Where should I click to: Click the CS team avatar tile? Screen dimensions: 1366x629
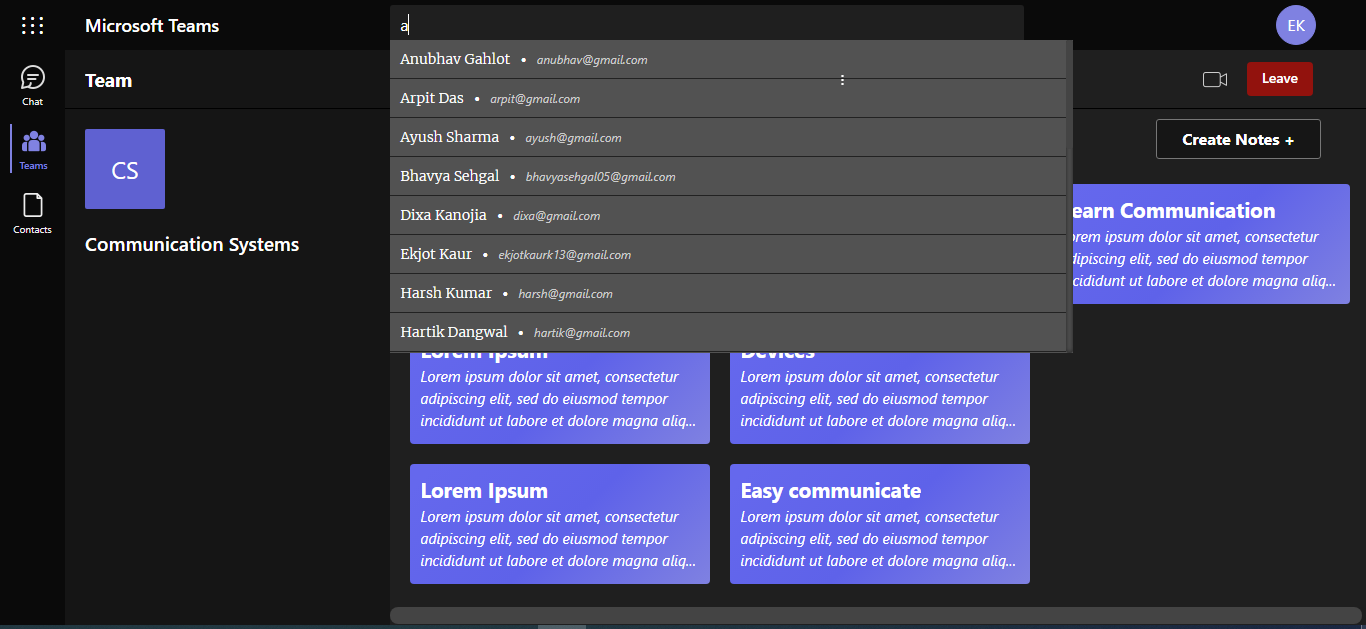(125, 169)
